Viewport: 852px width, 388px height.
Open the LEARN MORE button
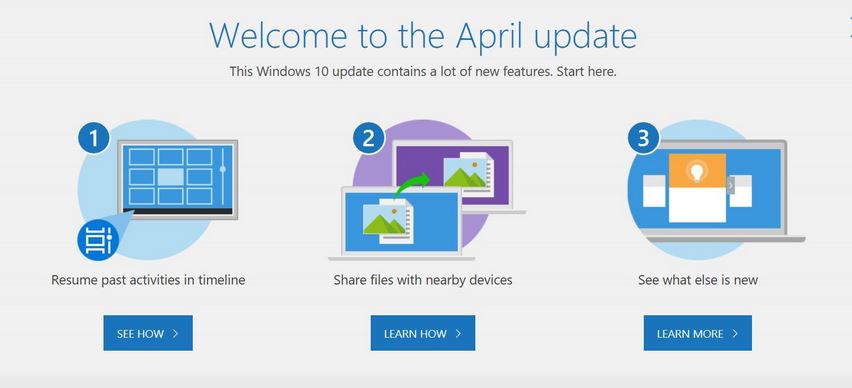click(x=698, y=333)
